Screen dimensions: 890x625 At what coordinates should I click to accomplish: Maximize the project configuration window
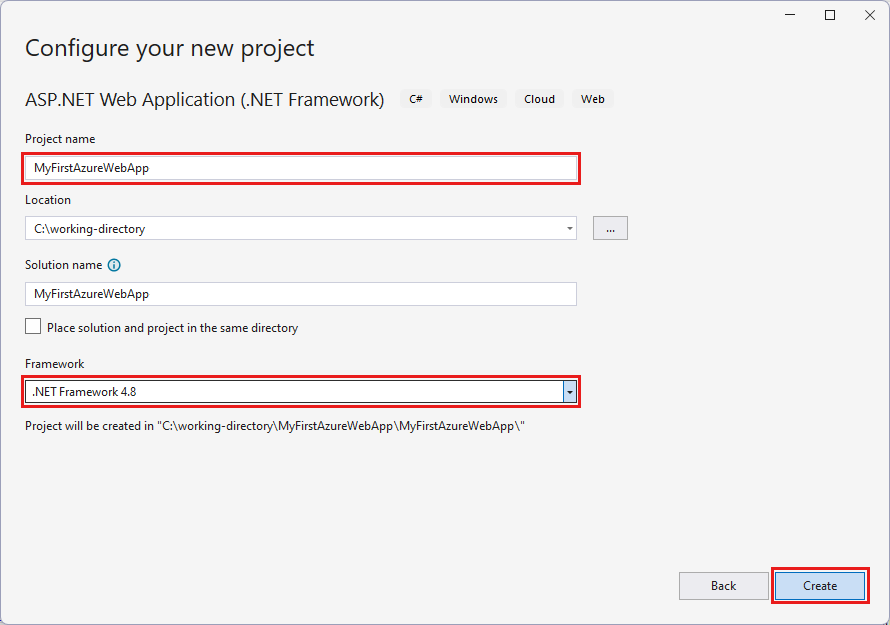point(829,15)
